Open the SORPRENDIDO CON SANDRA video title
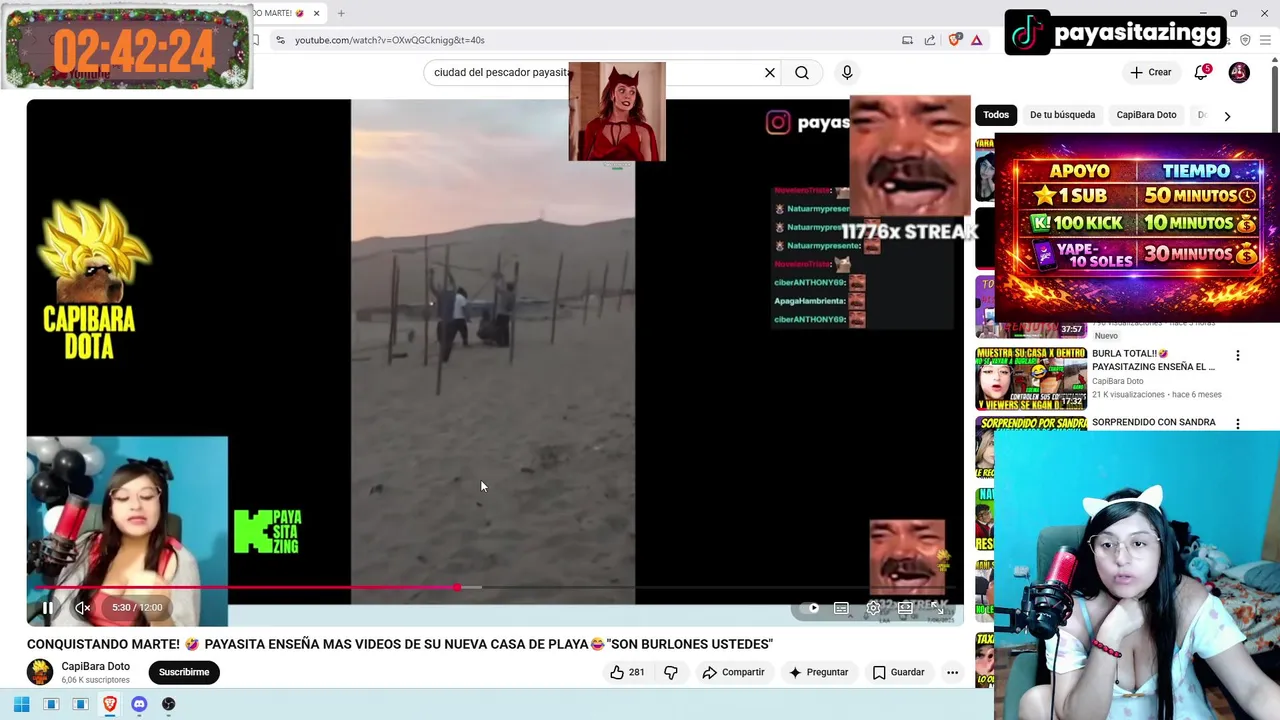 (1153, 422)
